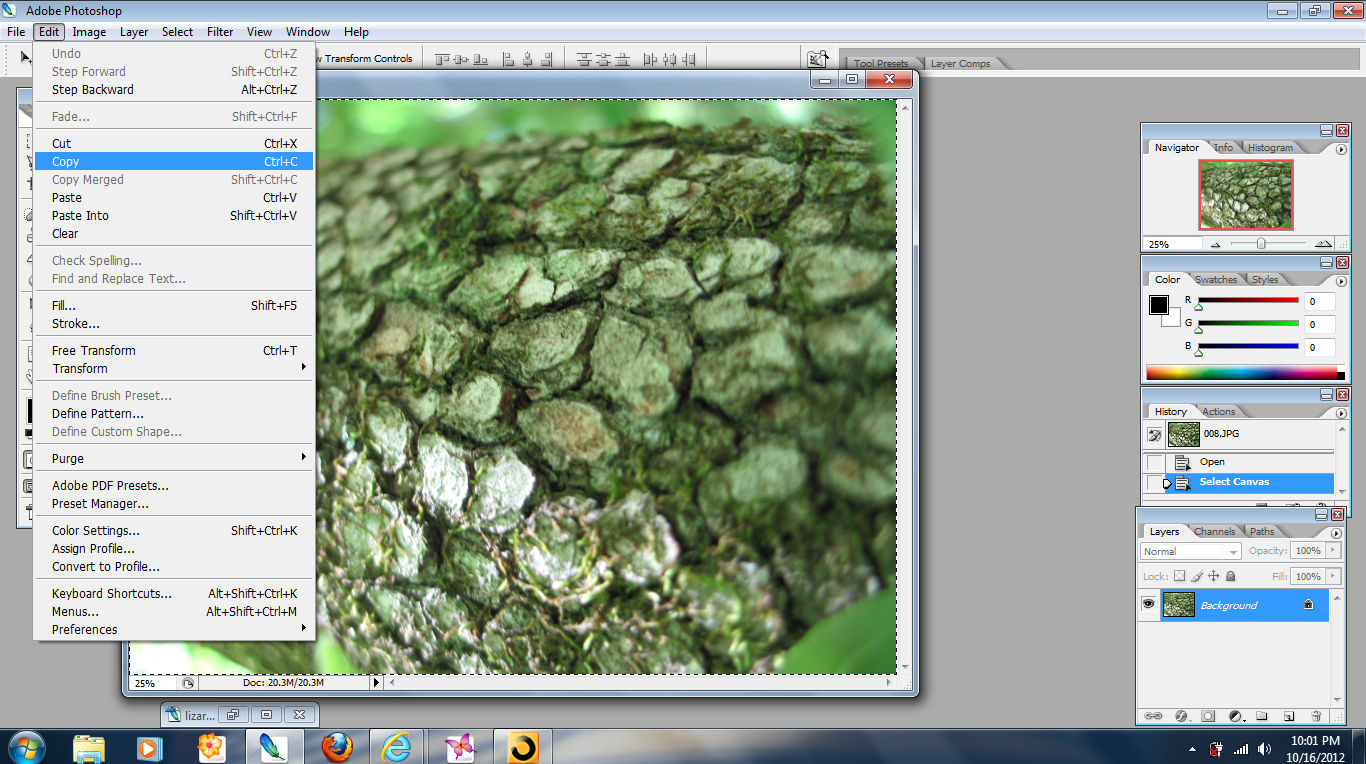The image size is (1366, 764).
Task: Click the delete layer trash icon
Action: click(1316, 716)
